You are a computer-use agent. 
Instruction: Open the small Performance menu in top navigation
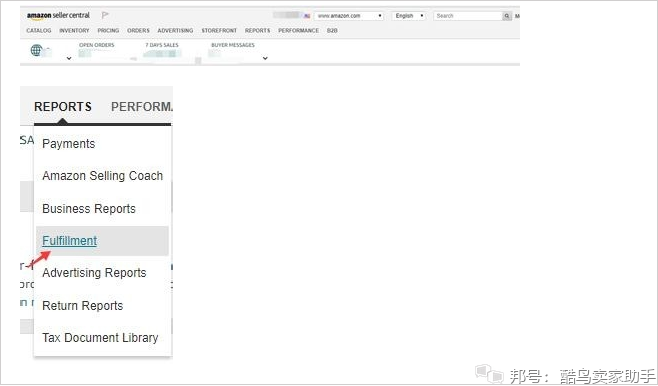pyautogui.click(x=298, y=31)
